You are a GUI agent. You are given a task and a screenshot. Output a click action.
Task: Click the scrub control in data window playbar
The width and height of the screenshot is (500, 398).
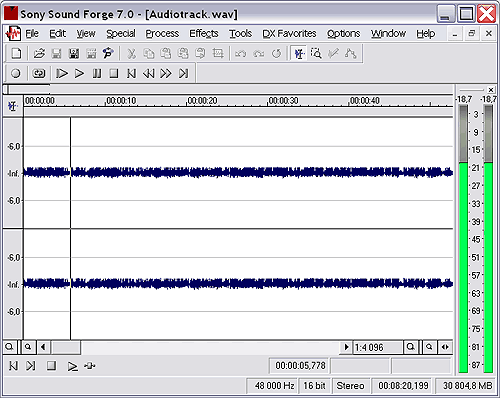[90, 366]
